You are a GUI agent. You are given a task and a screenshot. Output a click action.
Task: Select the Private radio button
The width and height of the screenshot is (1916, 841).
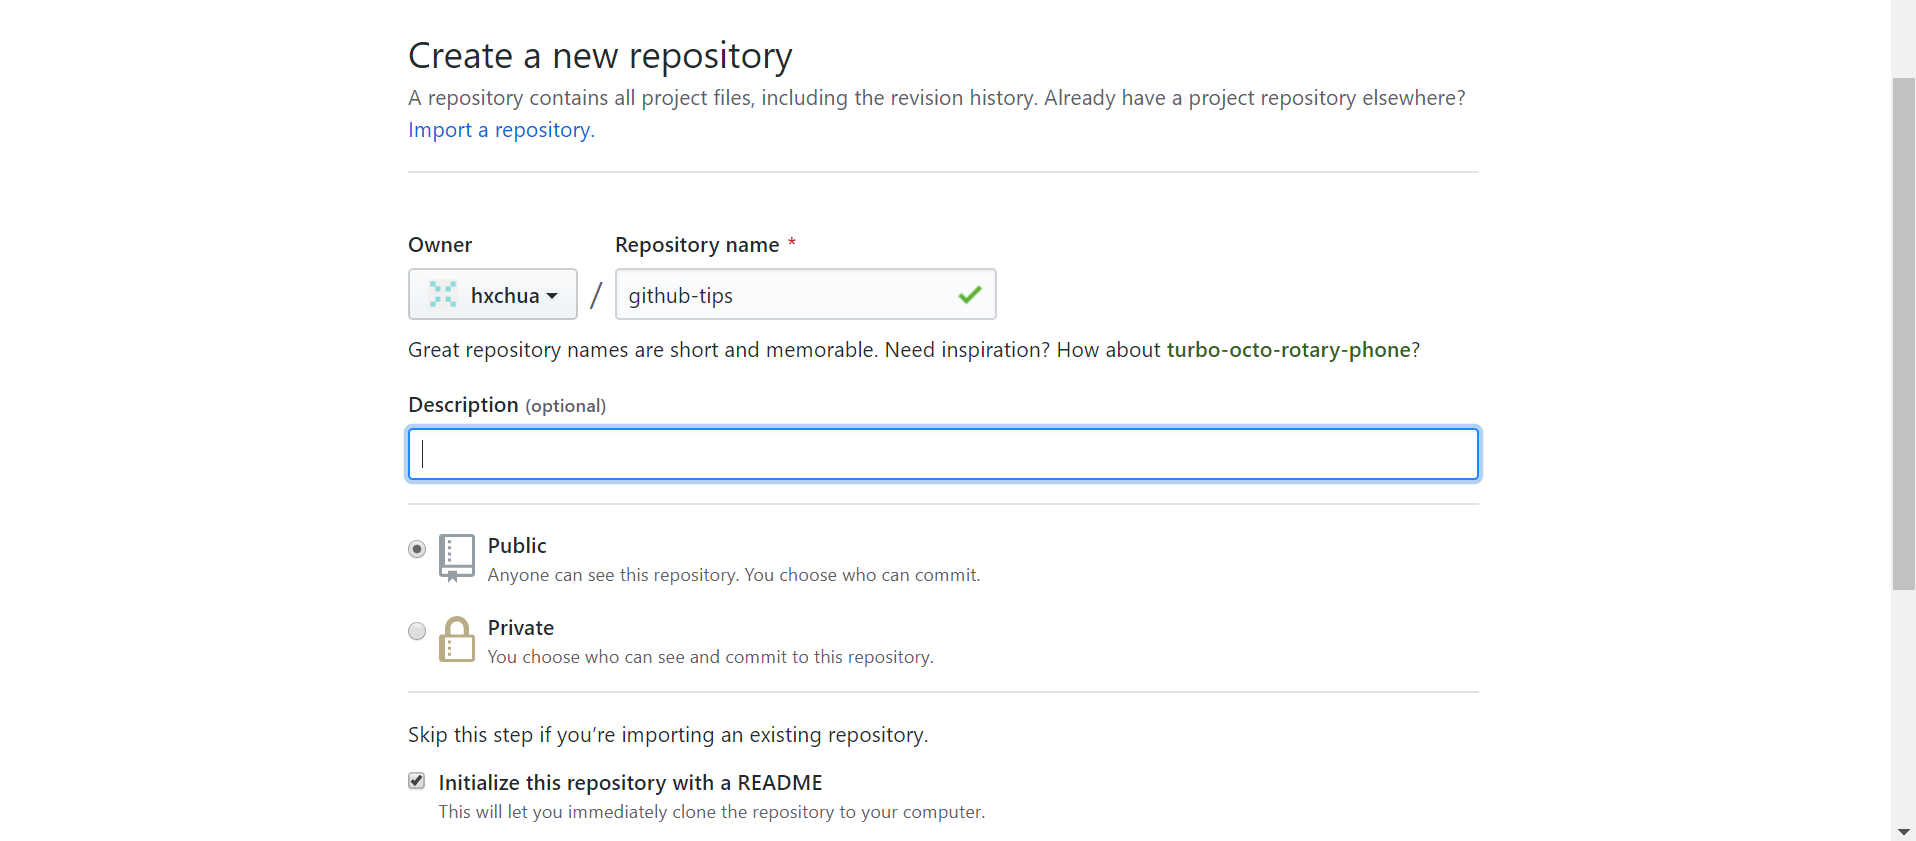coord(417,631)
